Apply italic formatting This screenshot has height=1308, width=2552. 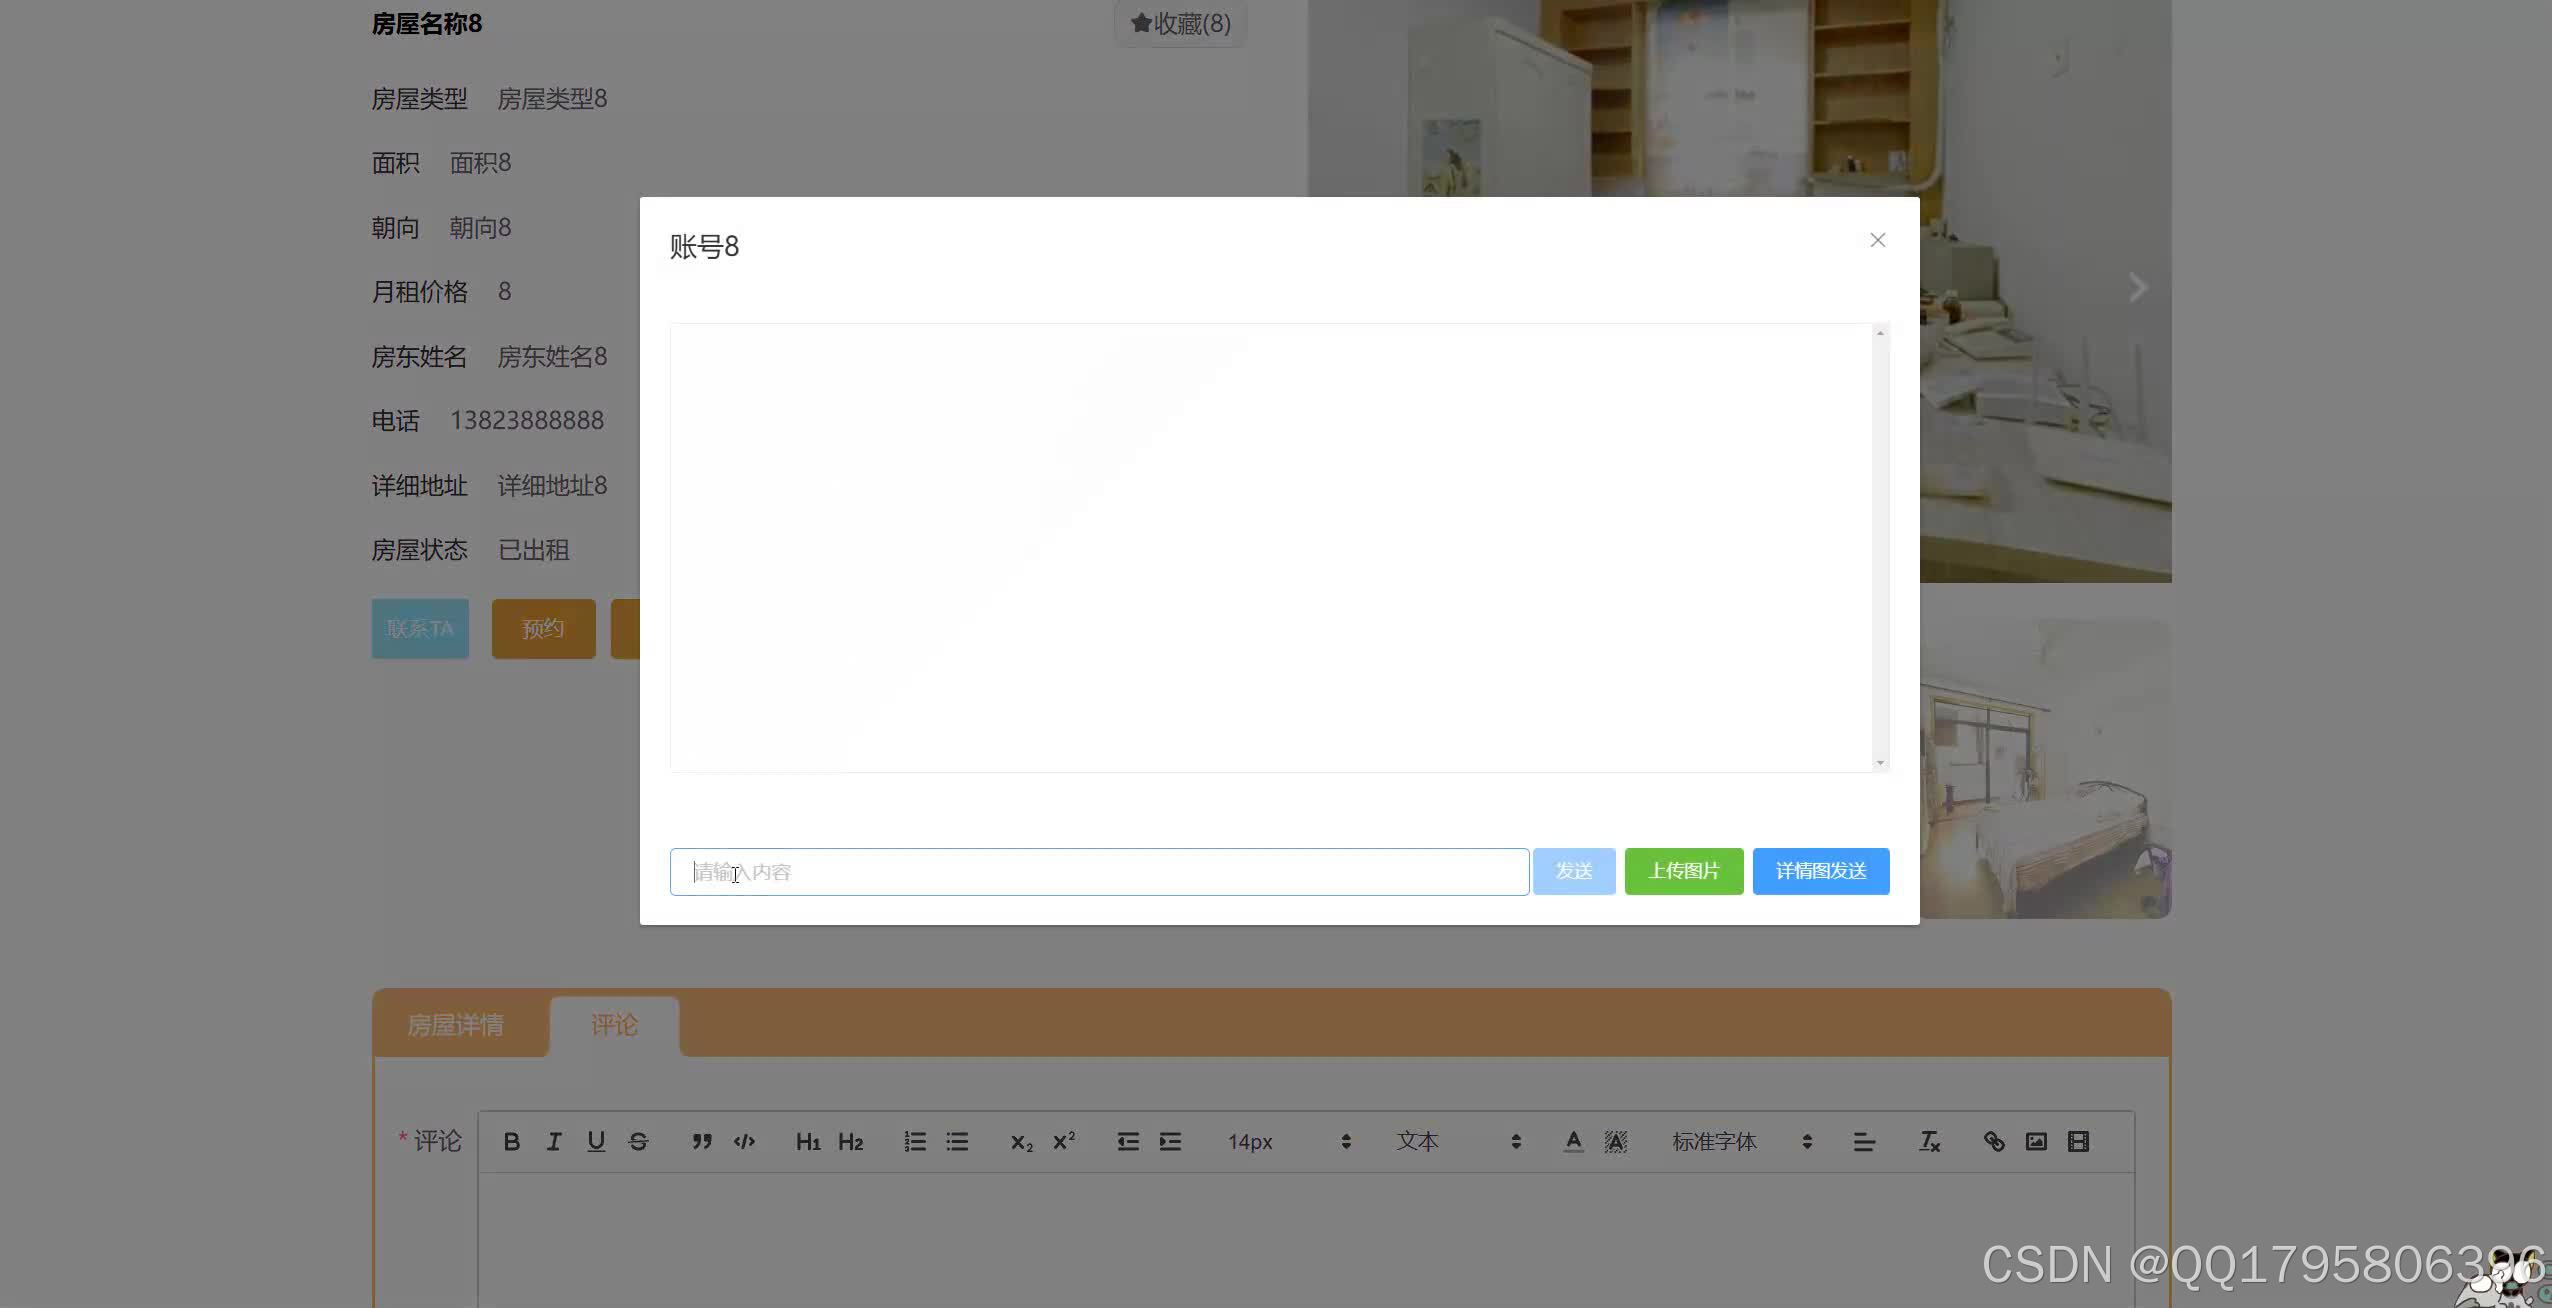pyautogui.click(x=554, y=1141)
